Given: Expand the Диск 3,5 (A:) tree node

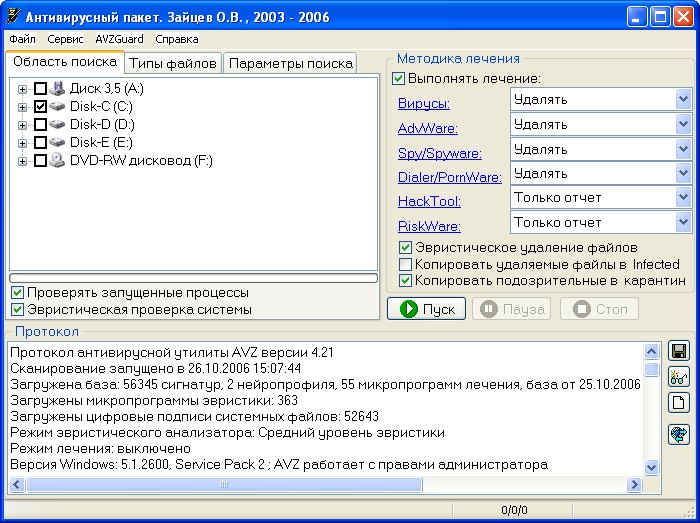Looking at the screenshot, I should click(x=22, y=89).
